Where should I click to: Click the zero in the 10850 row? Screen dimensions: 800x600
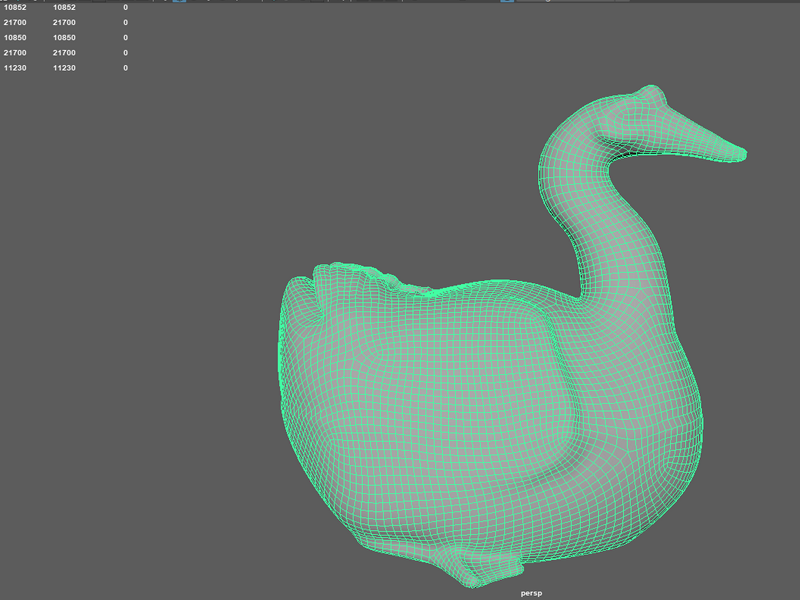click(126, 38)
